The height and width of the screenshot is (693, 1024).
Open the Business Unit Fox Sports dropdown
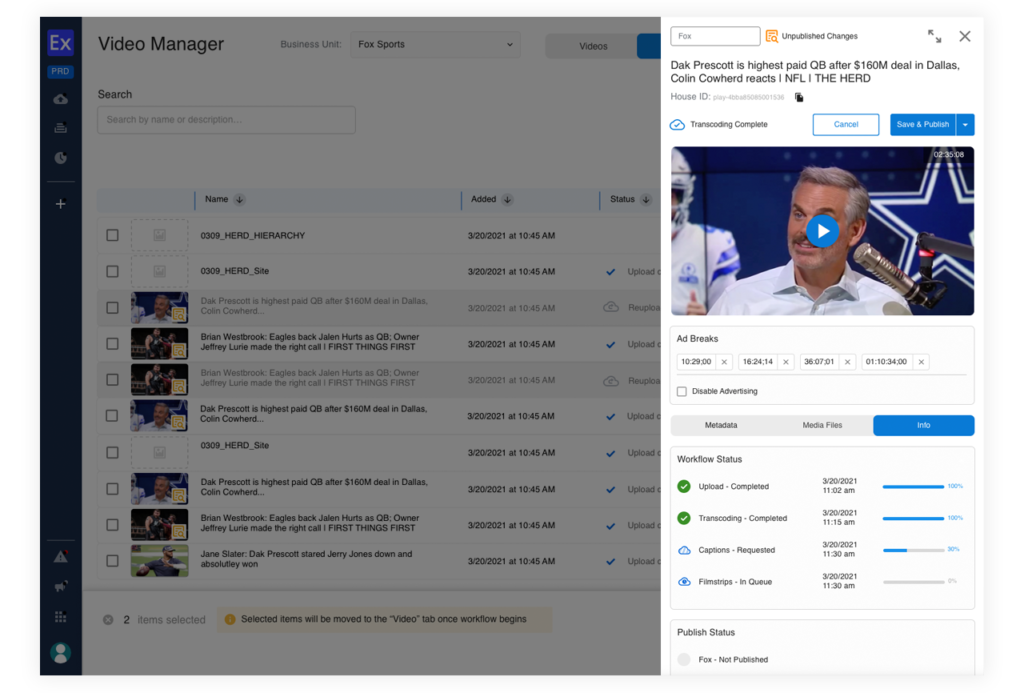click(x=435, y=45)
